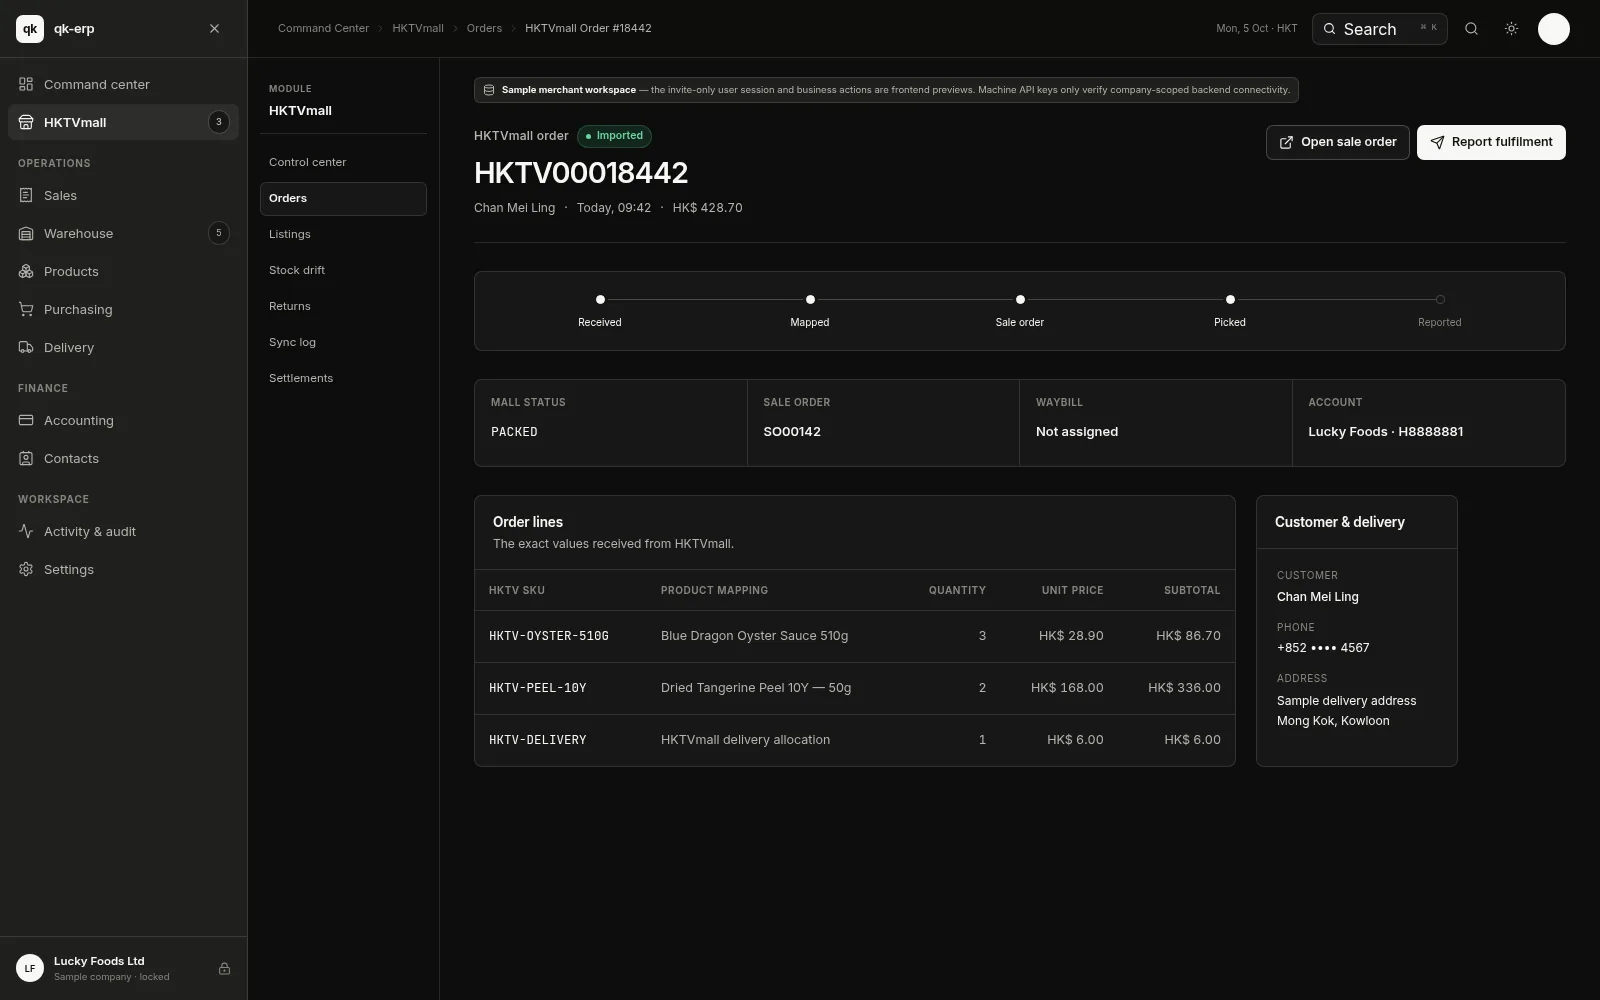Select Orders in HKTVmall module menu
This screenshot has height=1000, width=1600.
(343, 198)
